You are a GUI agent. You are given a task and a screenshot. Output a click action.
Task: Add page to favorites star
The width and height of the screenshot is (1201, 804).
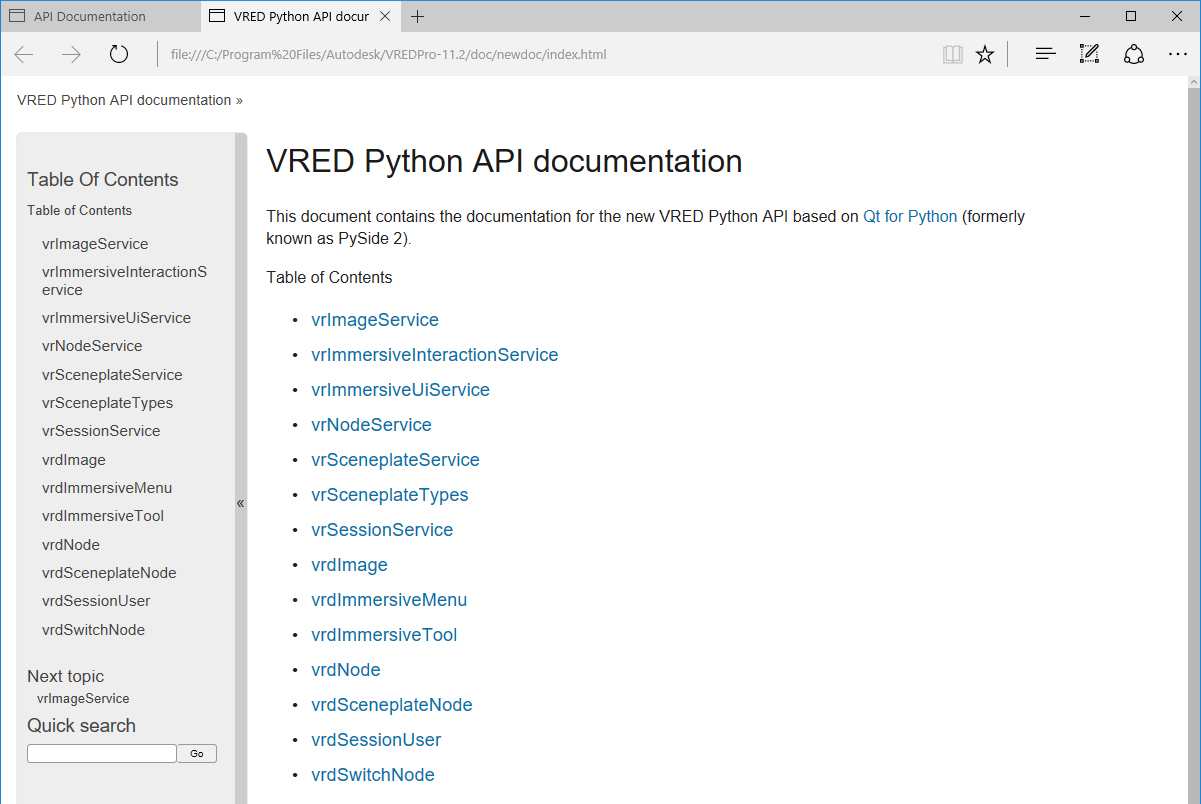(985, 54)
